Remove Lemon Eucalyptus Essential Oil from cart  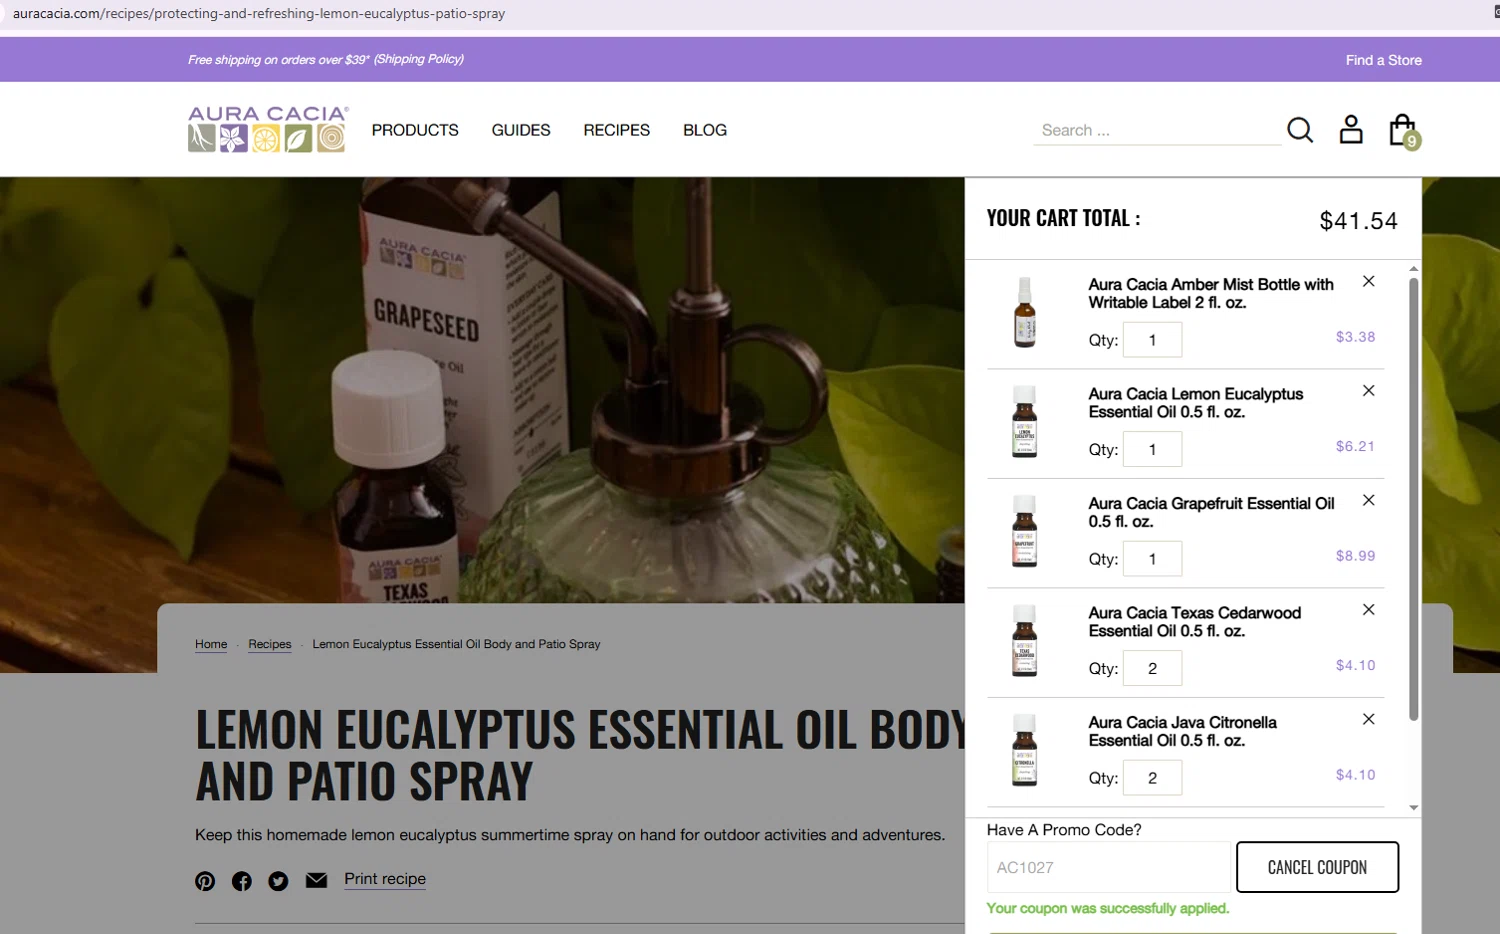click(x=1369, y=391)
